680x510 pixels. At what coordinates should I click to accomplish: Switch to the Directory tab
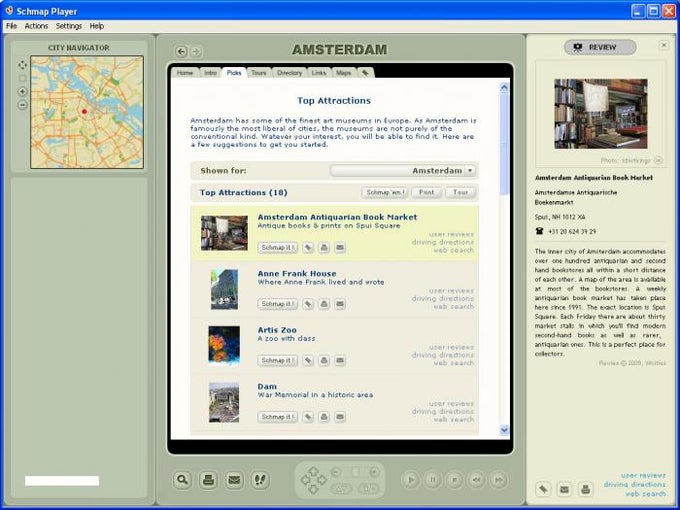[x=289, y=73]
